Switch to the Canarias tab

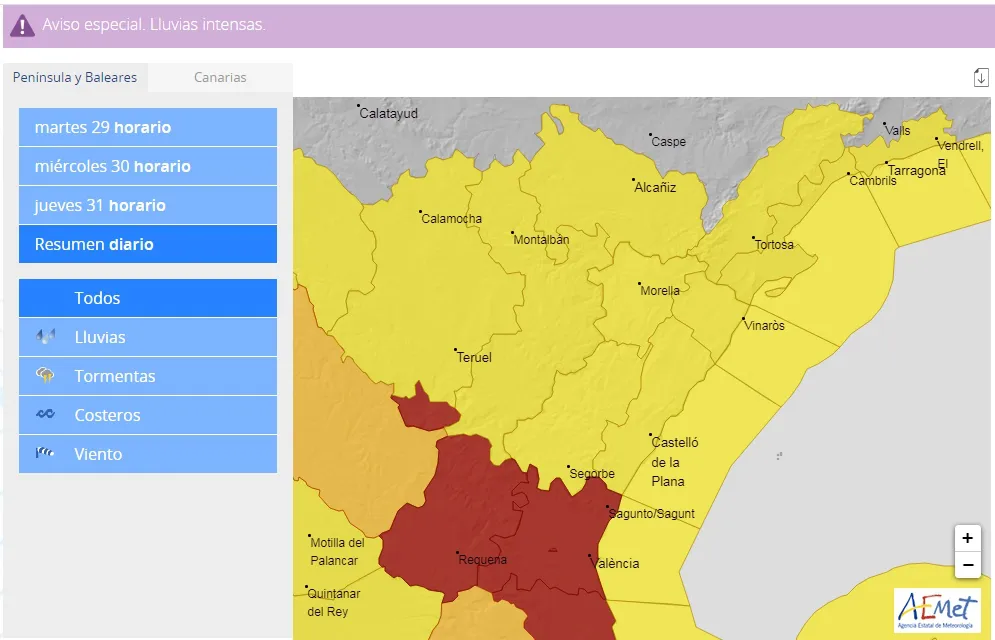(x=220, y=77)
